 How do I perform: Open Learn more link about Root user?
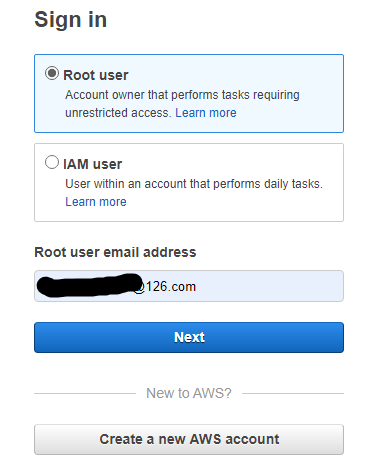(206, 113)
